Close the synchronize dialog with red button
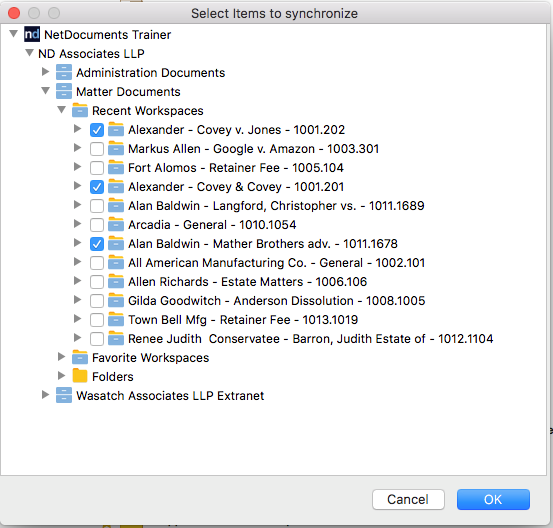 14,13
